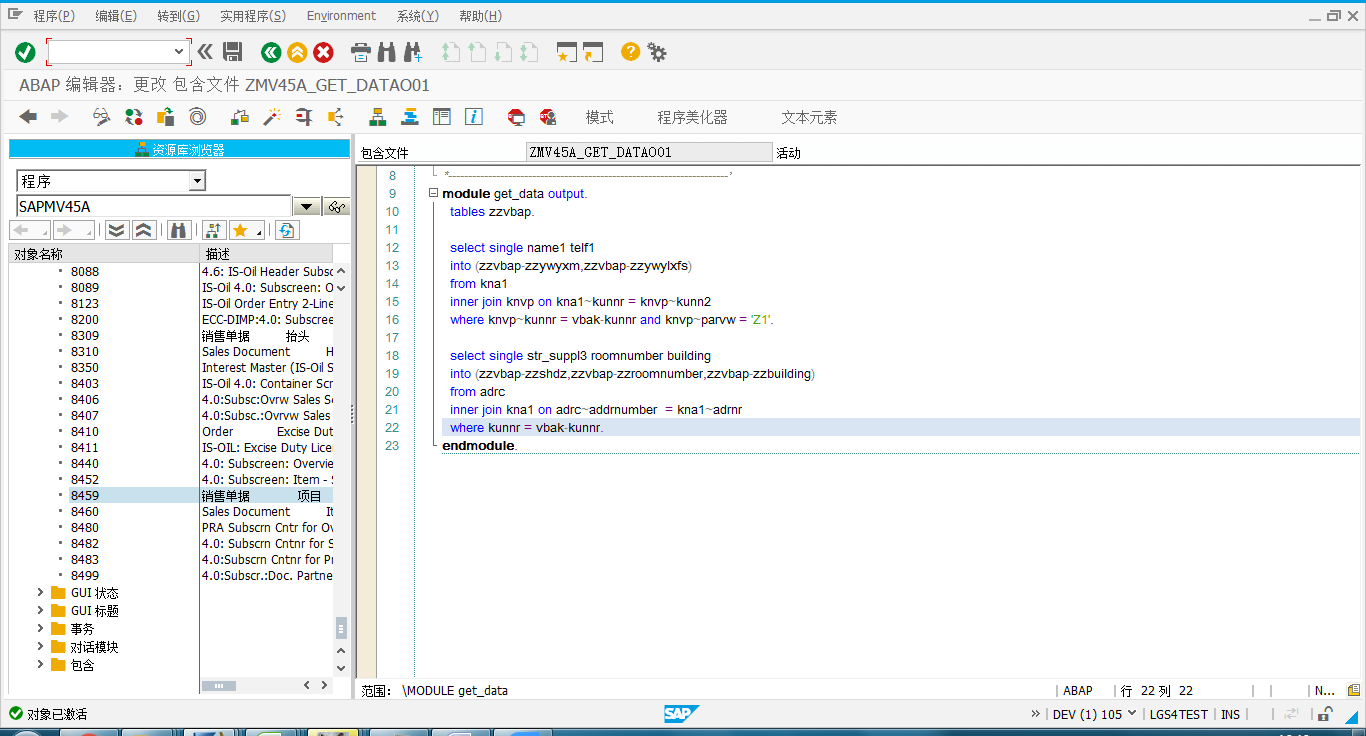Expand the 对话模块 folder
This screenshot has width=1366, height=736.
pyautogui.click(x=40, y=647)
